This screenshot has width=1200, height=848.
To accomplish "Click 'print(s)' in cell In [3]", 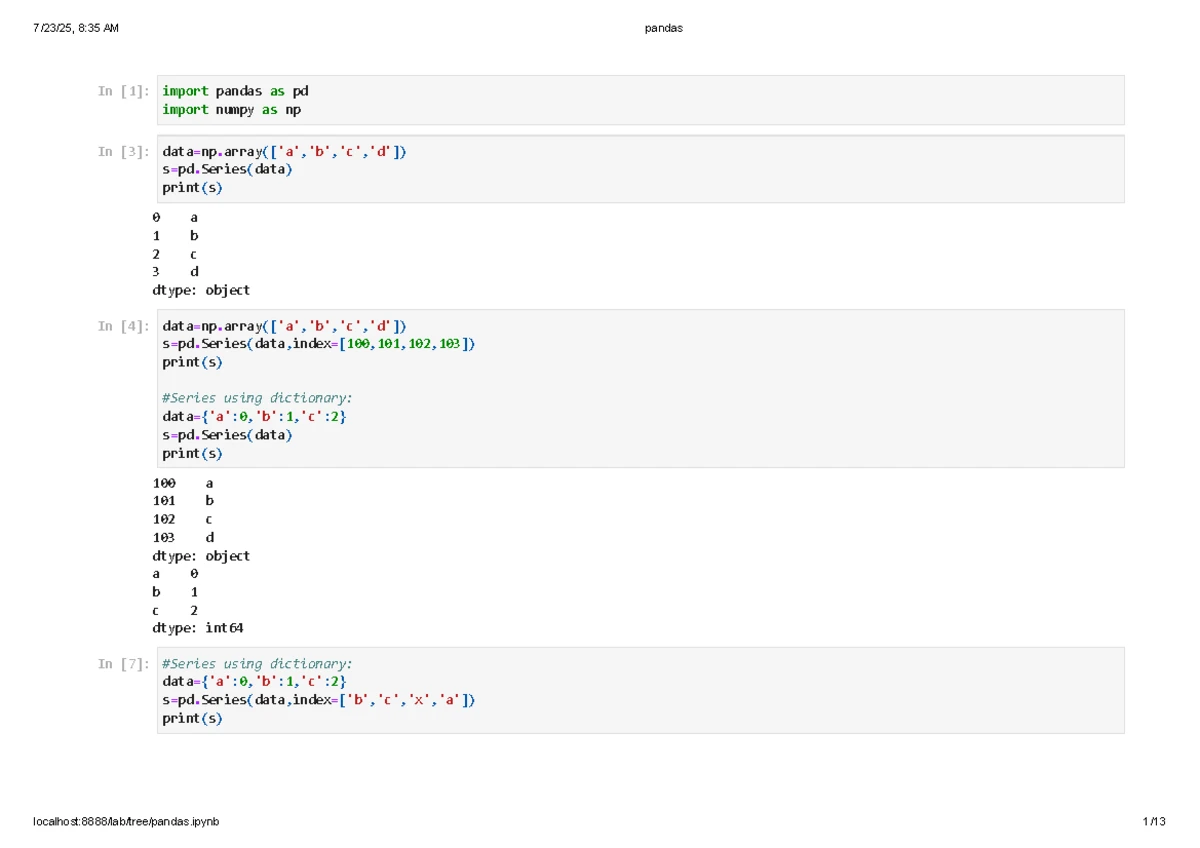I will coord(192,188).
